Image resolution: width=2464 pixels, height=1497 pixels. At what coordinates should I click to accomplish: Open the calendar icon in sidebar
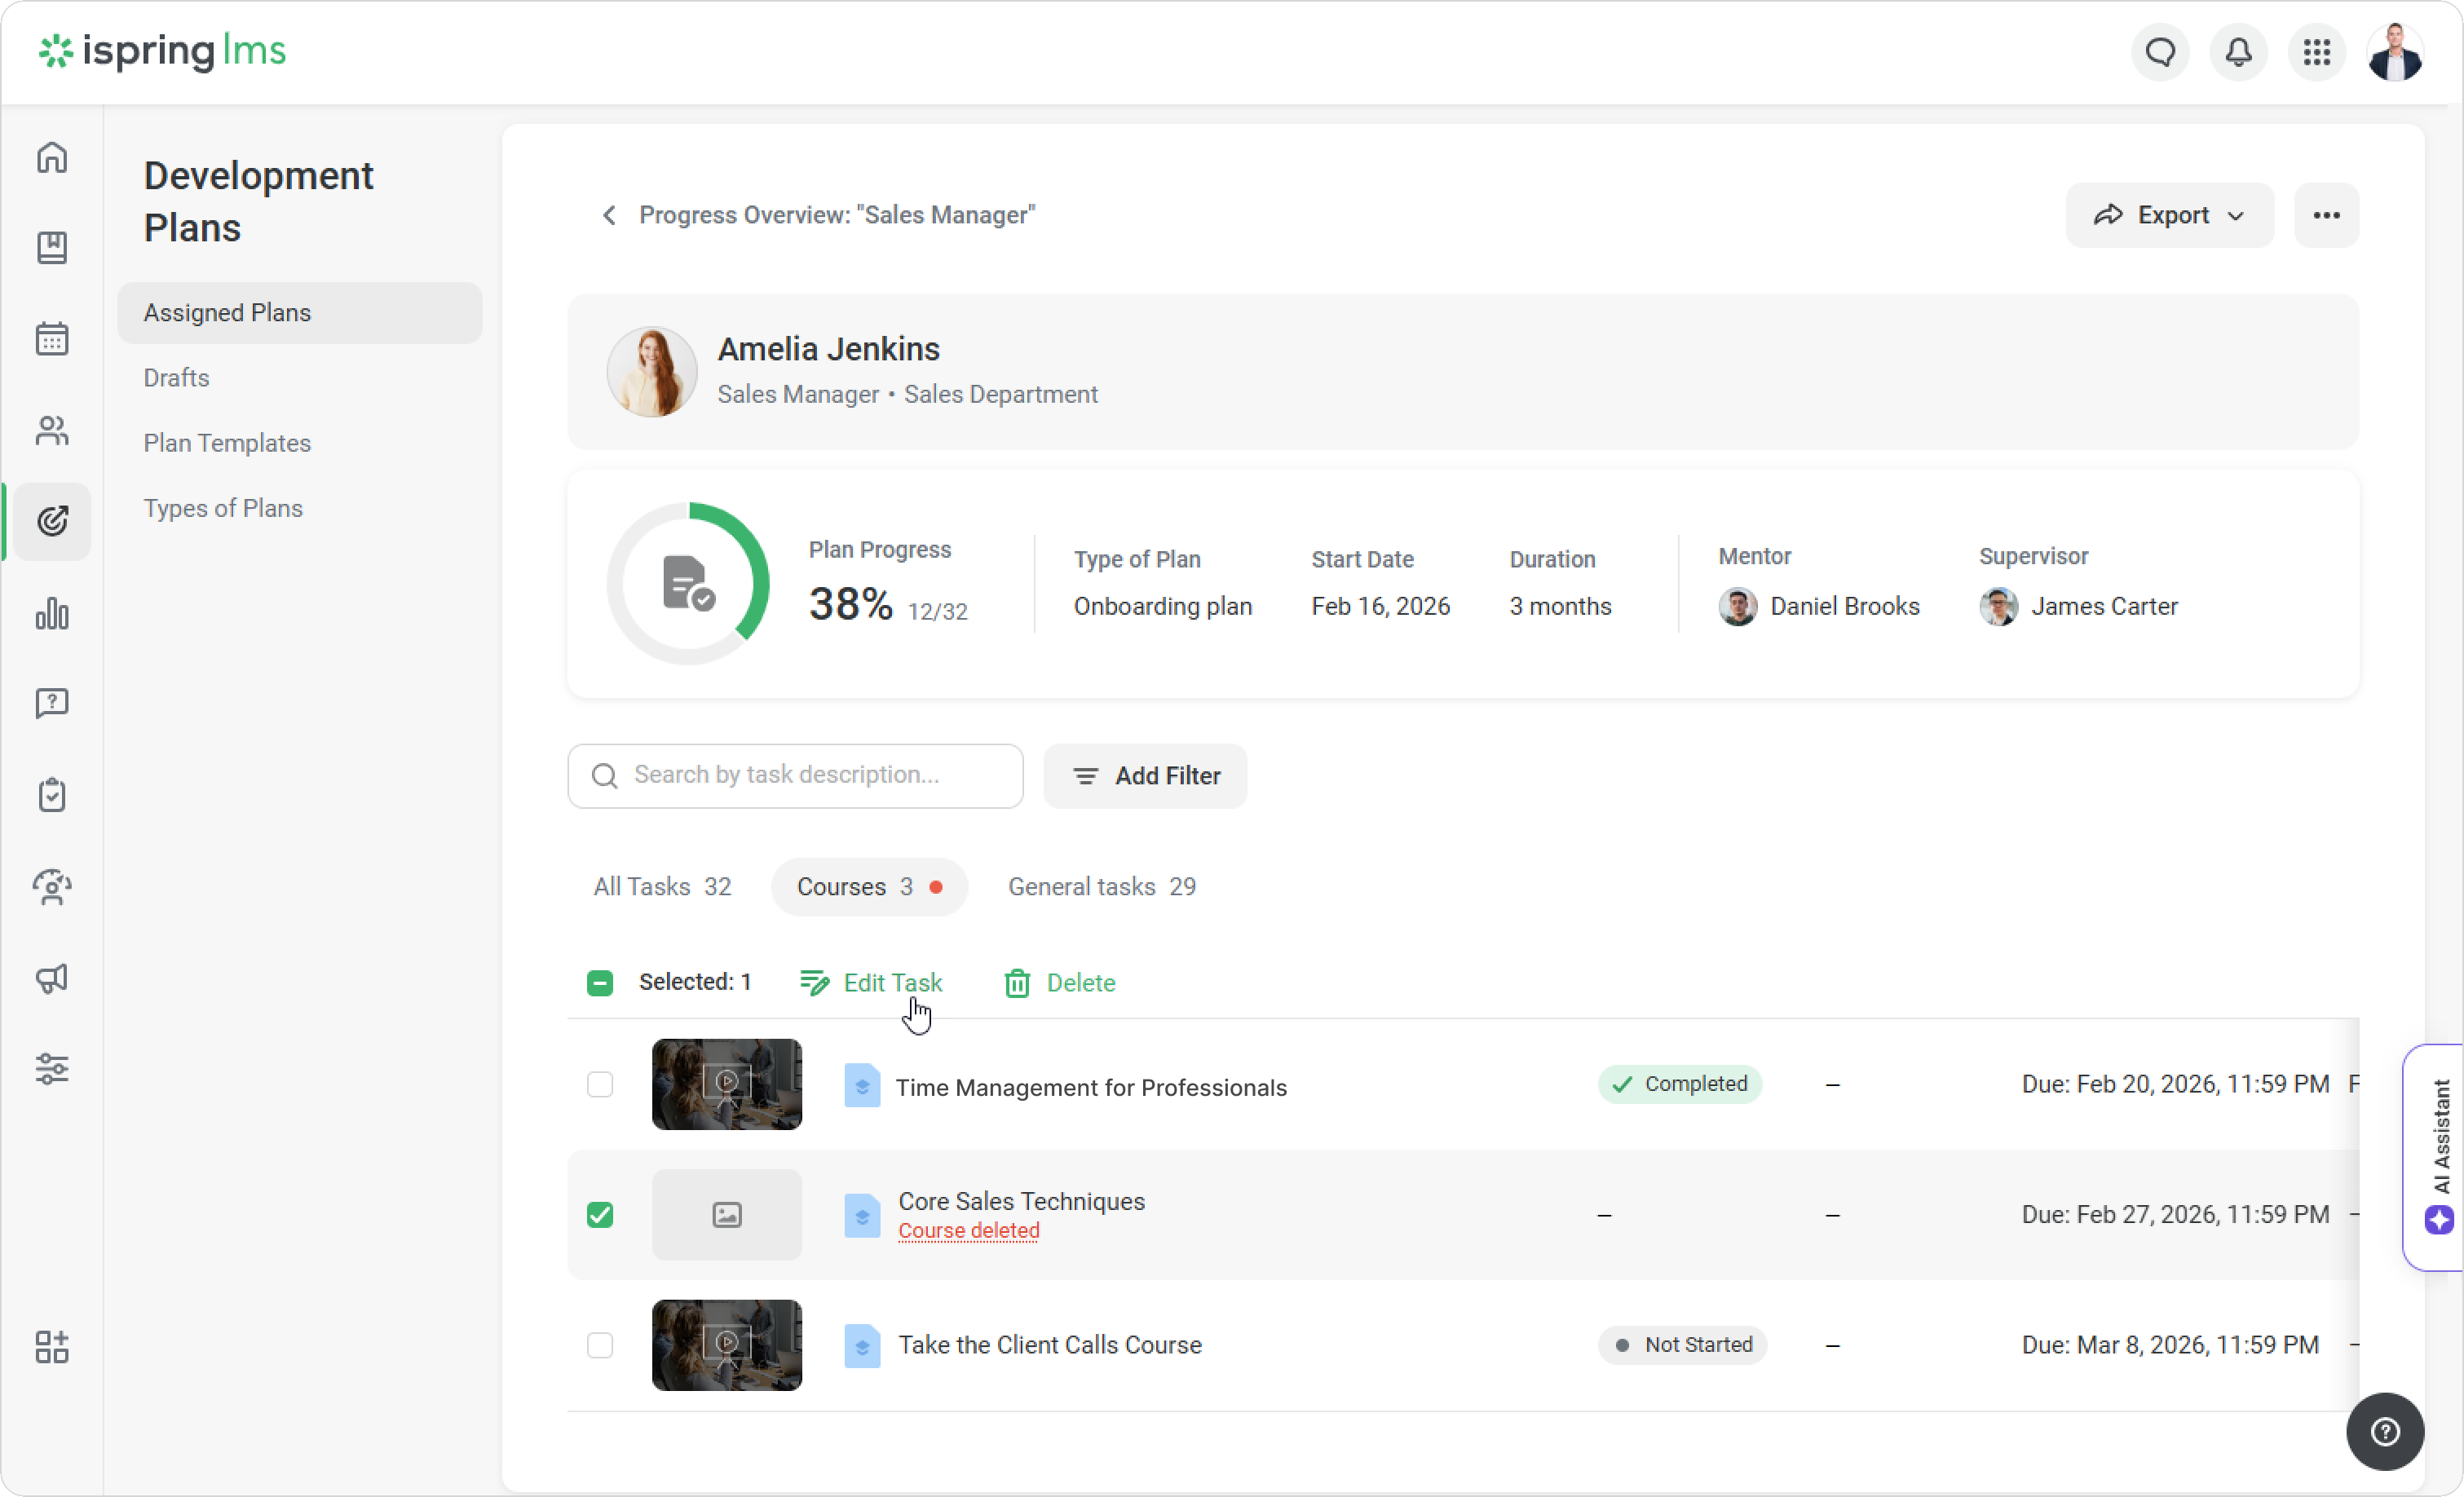pos(52,339)
